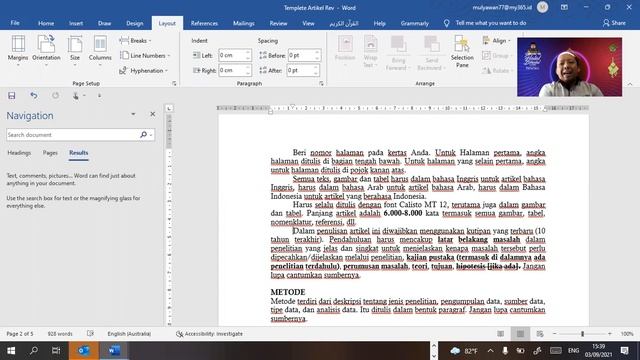Switch to the Insert ribbon tab
The width and height of the screenshot is (640, 360).
76,23
